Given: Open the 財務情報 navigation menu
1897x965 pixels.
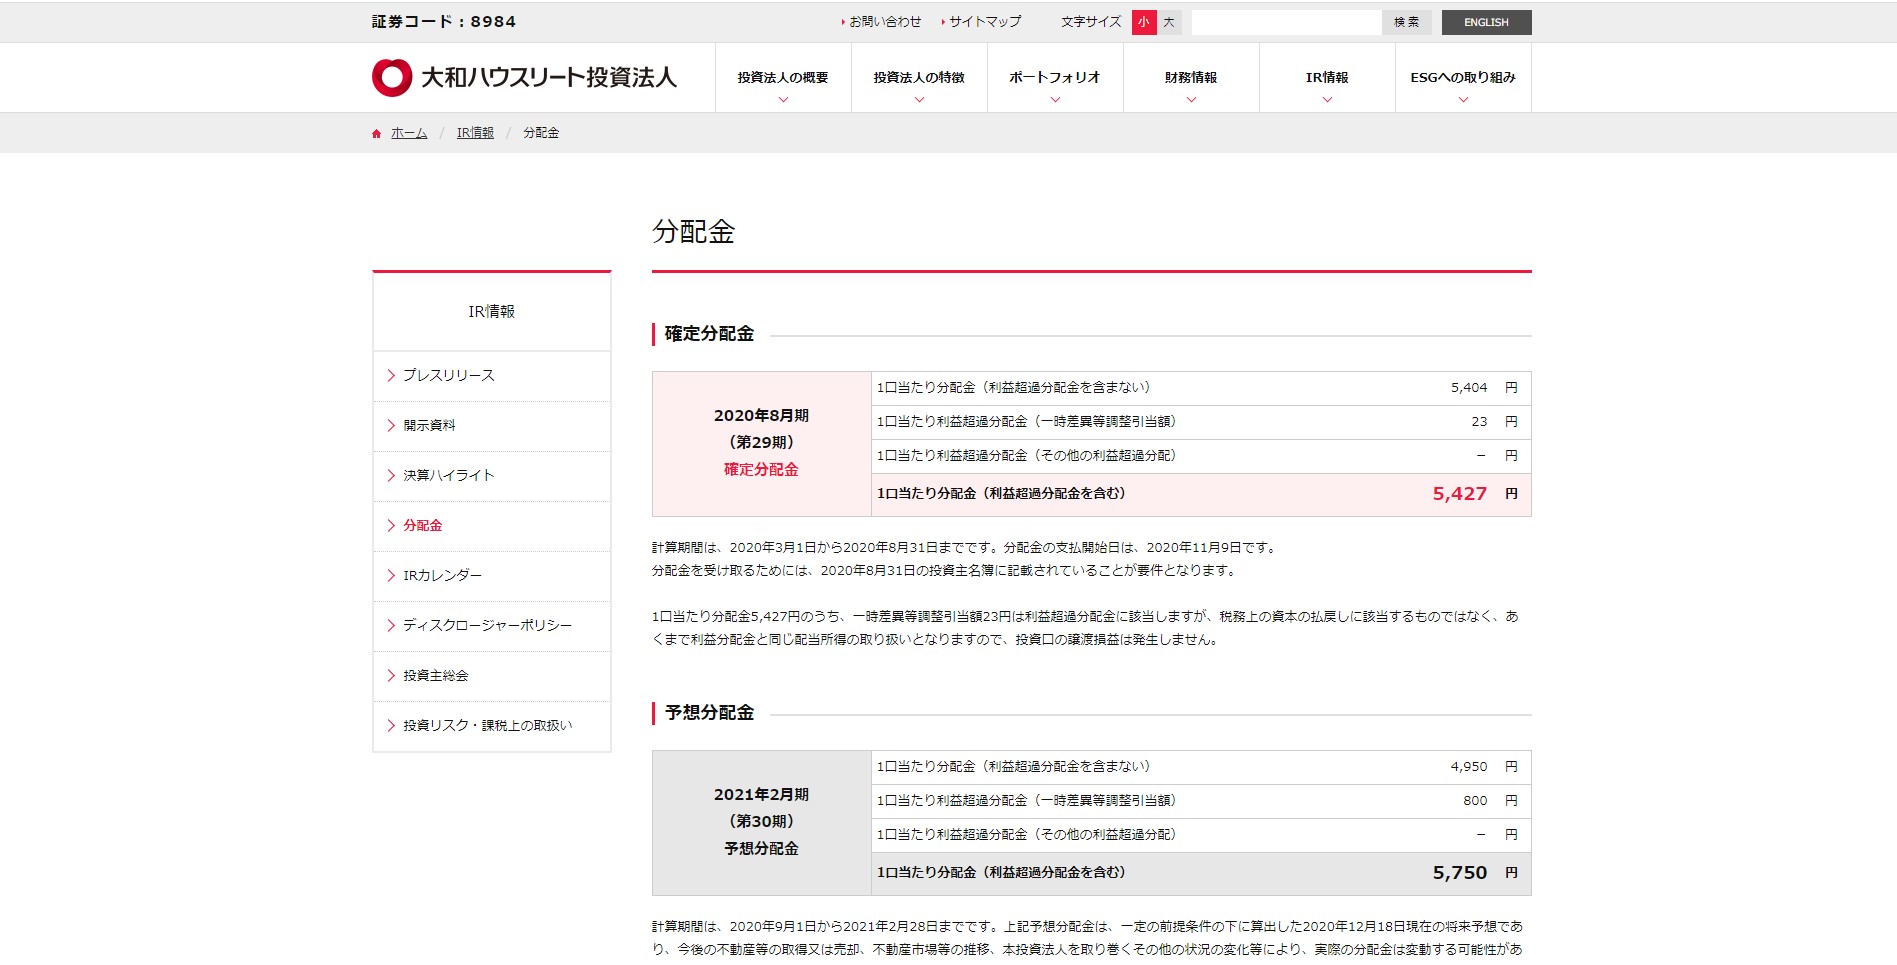Looking at the screenshot, I should coord(1191,78).
